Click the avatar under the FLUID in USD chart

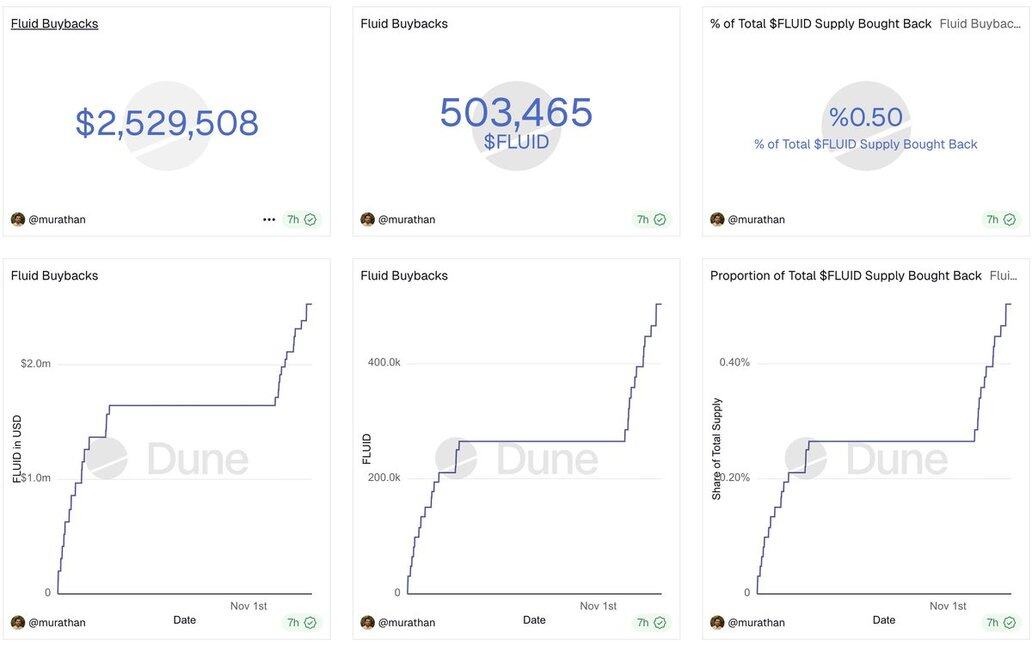coord(18,623)
